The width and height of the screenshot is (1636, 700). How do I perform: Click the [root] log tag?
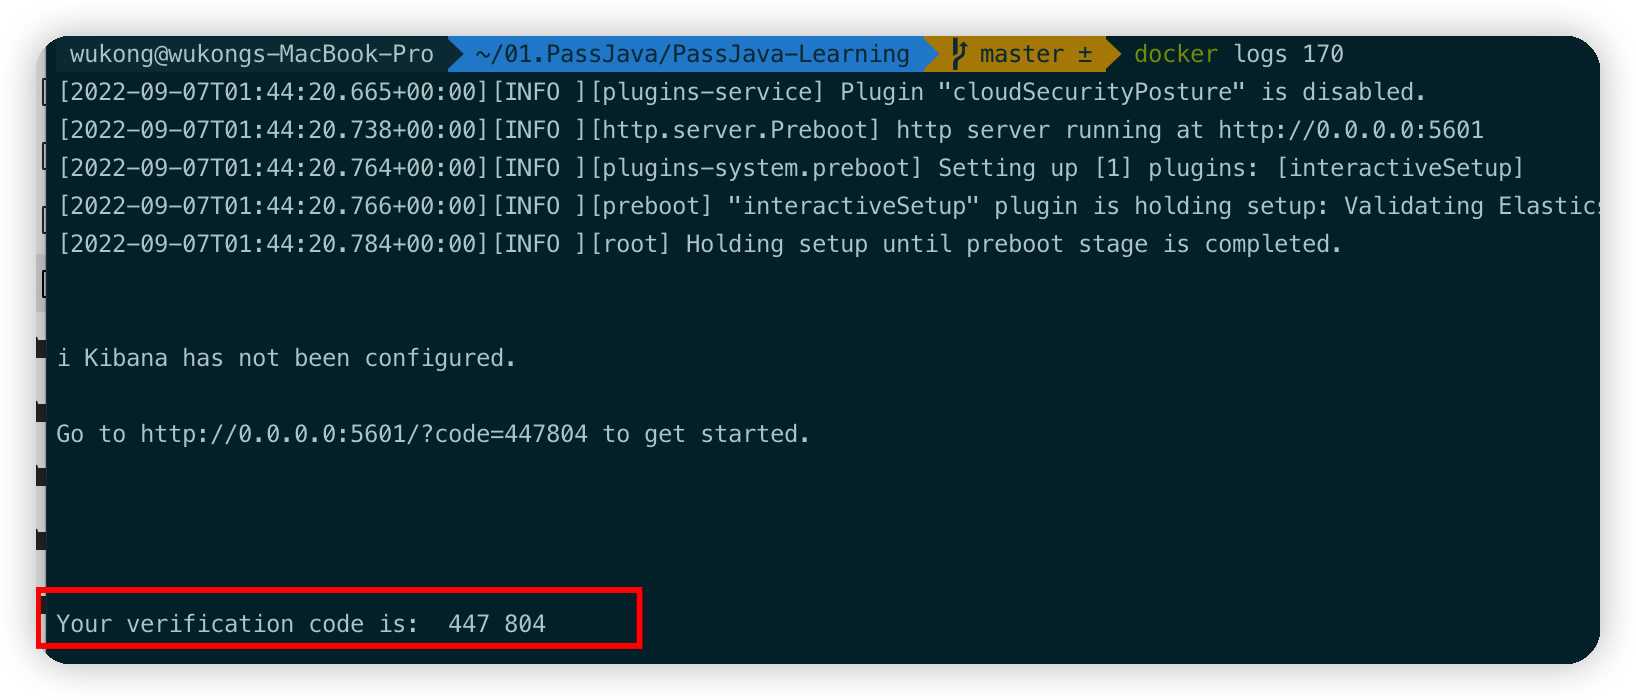click(x=630, y=244)
